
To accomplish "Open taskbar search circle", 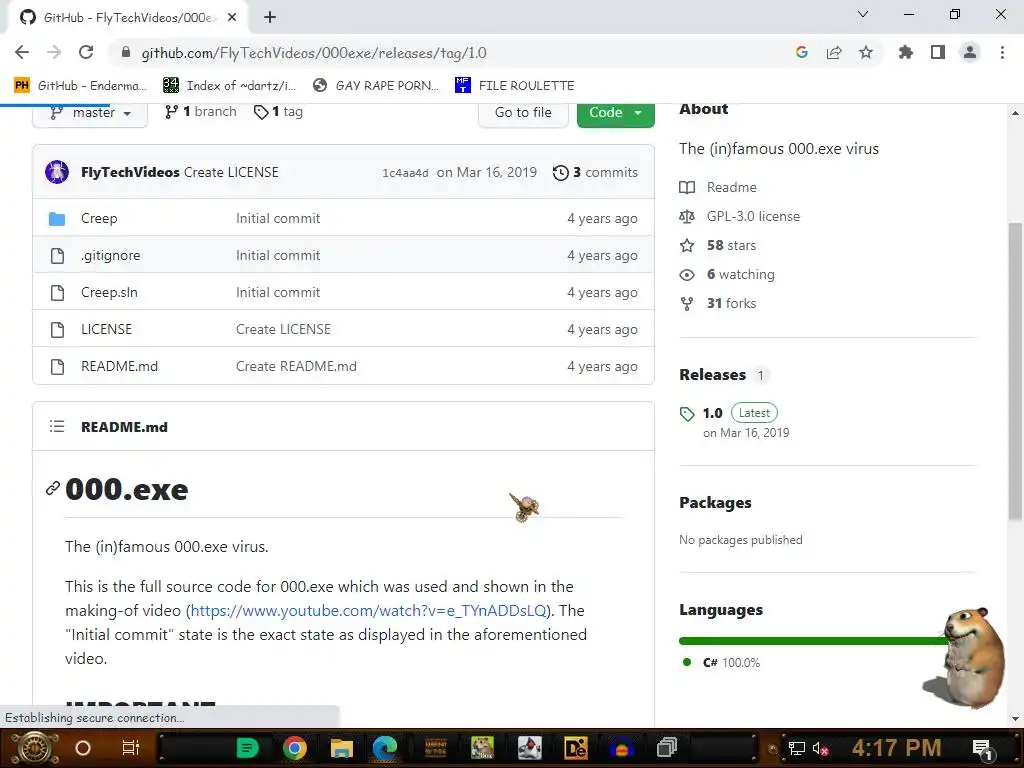I will point(83,748).
